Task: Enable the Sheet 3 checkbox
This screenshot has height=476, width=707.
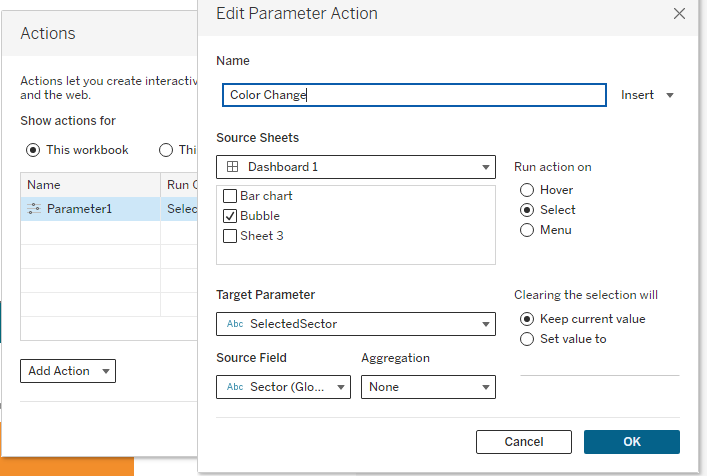Action: (230, 236)
